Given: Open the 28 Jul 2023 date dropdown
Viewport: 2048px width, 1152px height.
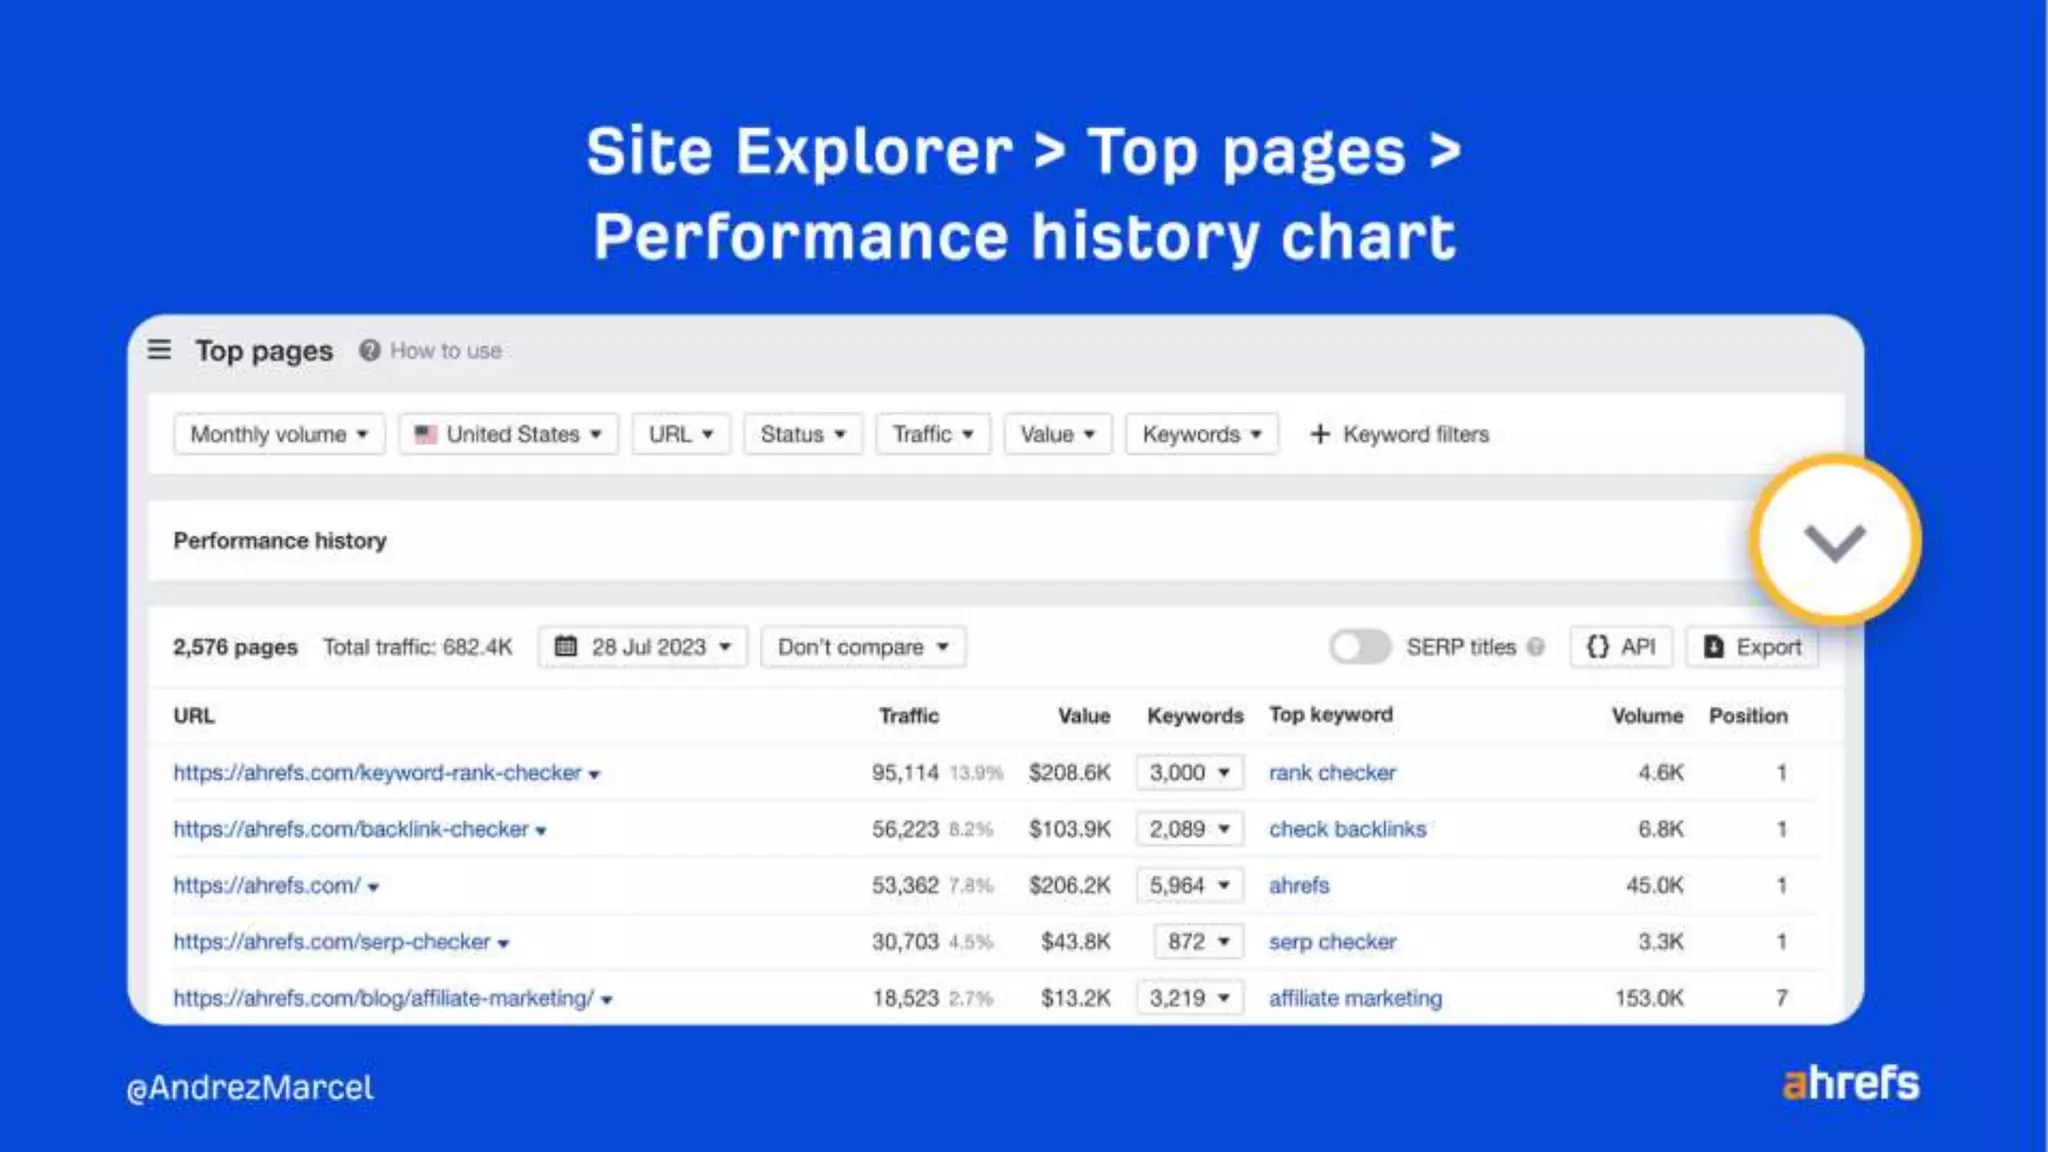Looking at the screenshot, I should point(643,647).
